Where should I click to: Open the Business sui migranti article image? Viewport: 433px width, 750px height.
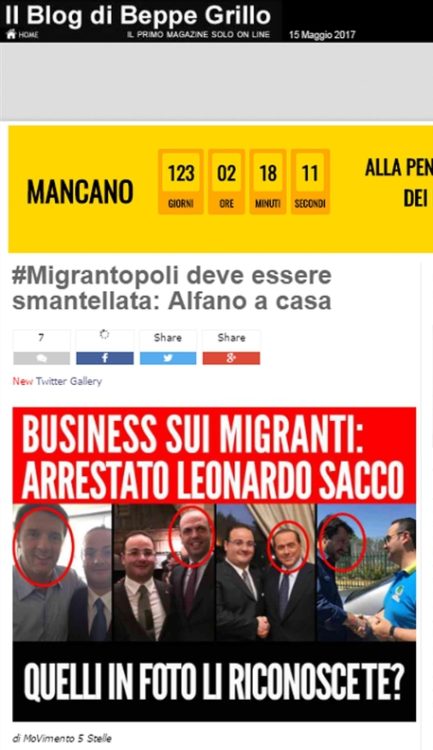point(214,564)
